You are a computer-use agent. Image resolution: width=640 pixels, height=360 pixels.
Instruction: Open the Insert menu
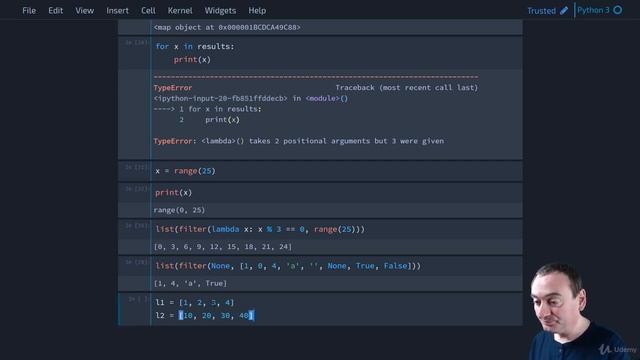118,11
